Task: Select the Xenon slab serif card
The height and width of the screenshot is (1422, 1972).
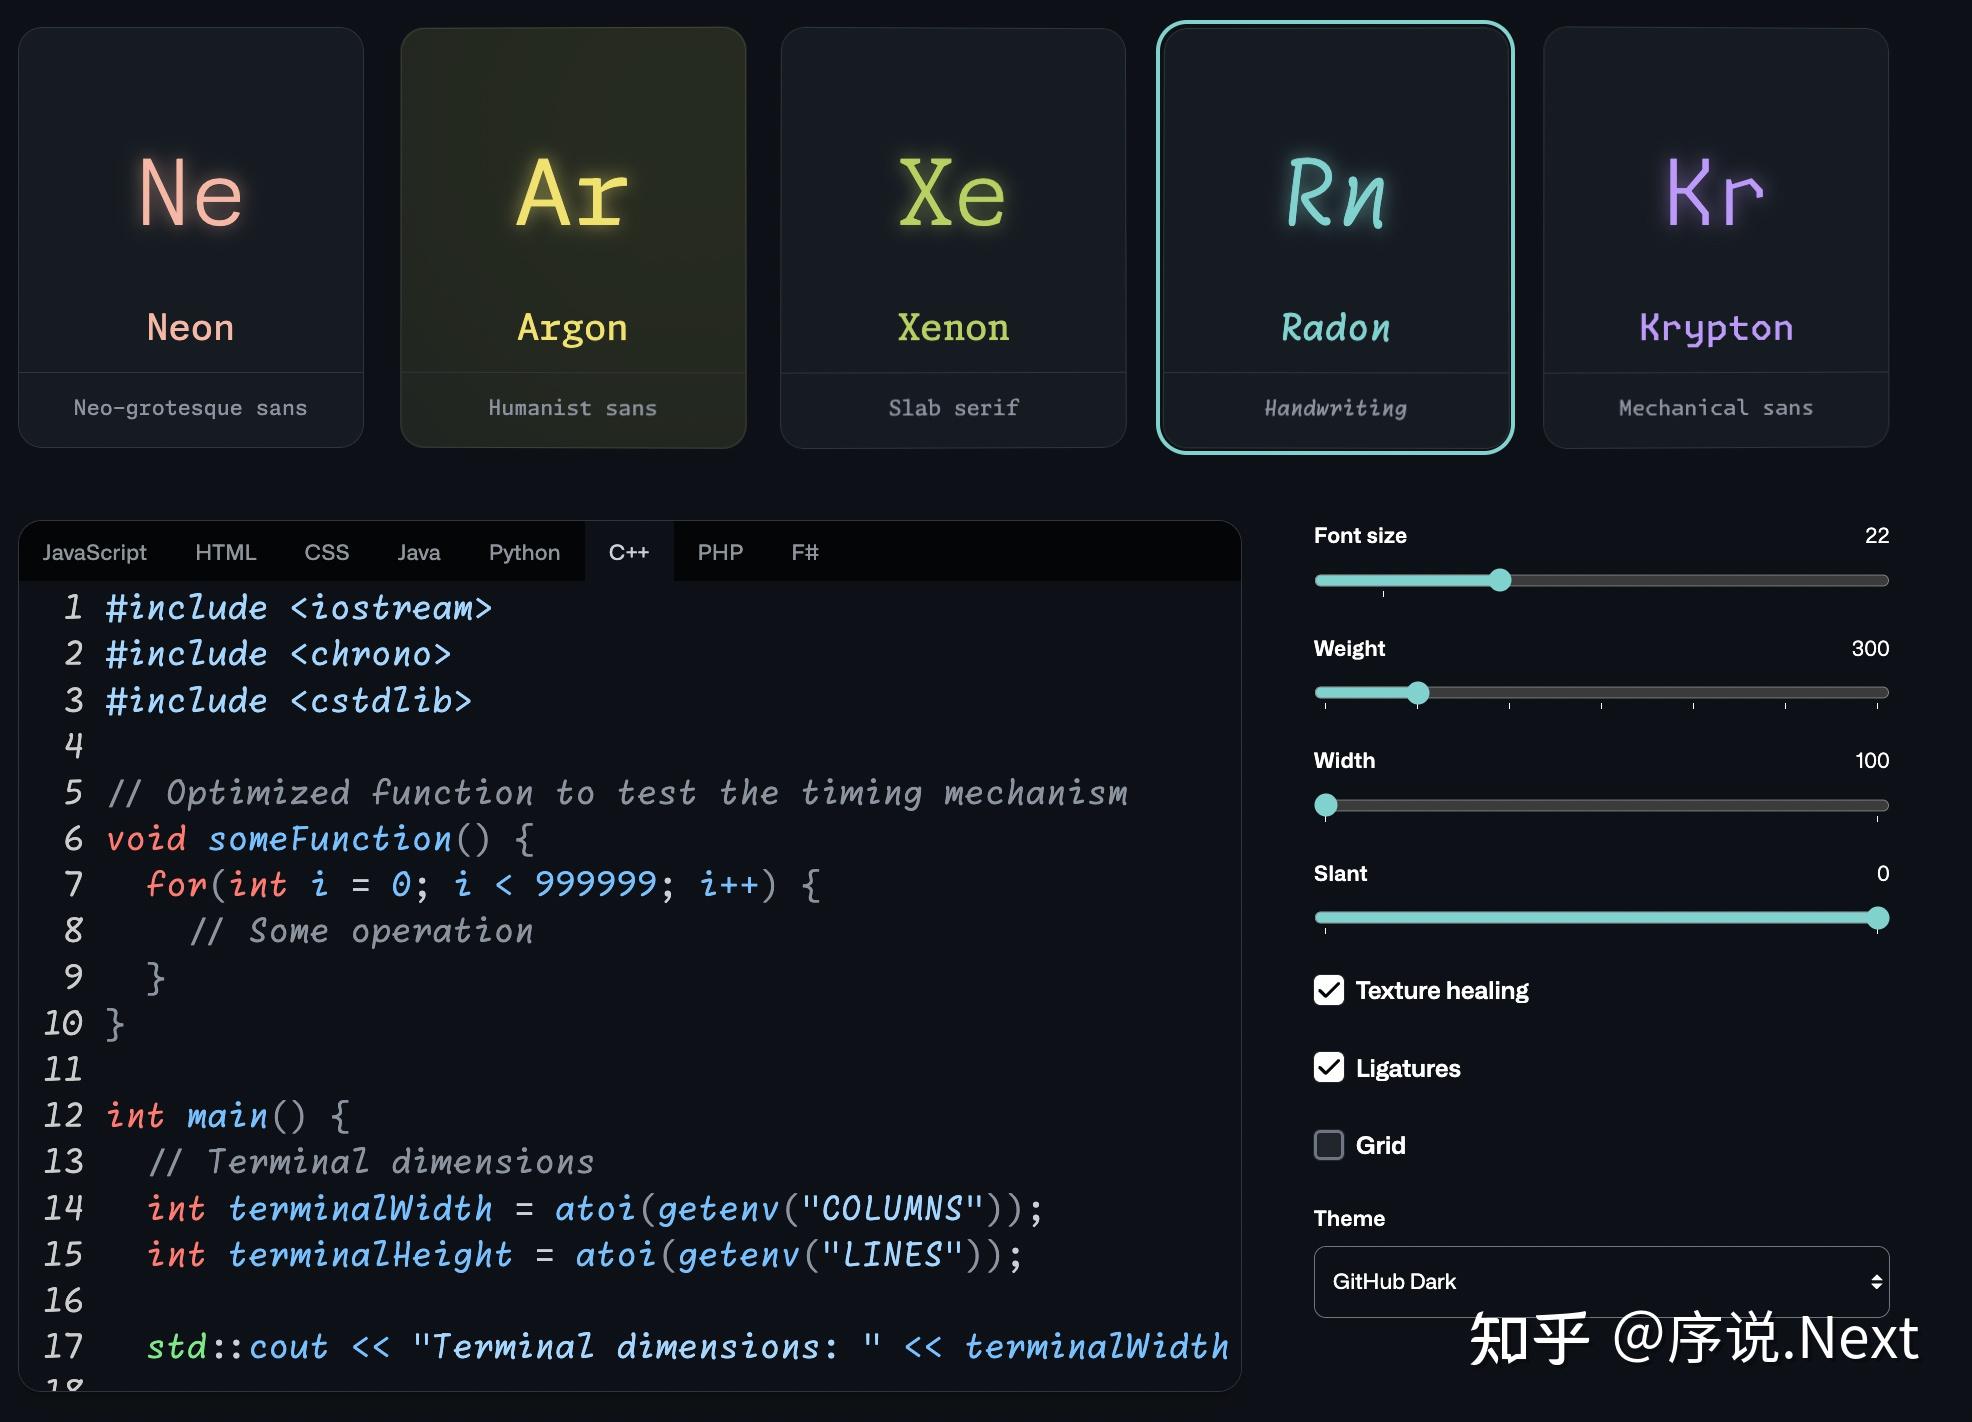Action: (953, 235)
